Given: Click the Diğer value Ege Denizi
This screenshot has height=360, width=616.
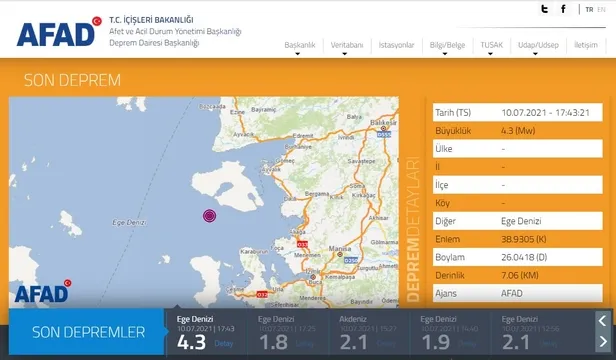Looking at the screenshot, I should [521, 221].
